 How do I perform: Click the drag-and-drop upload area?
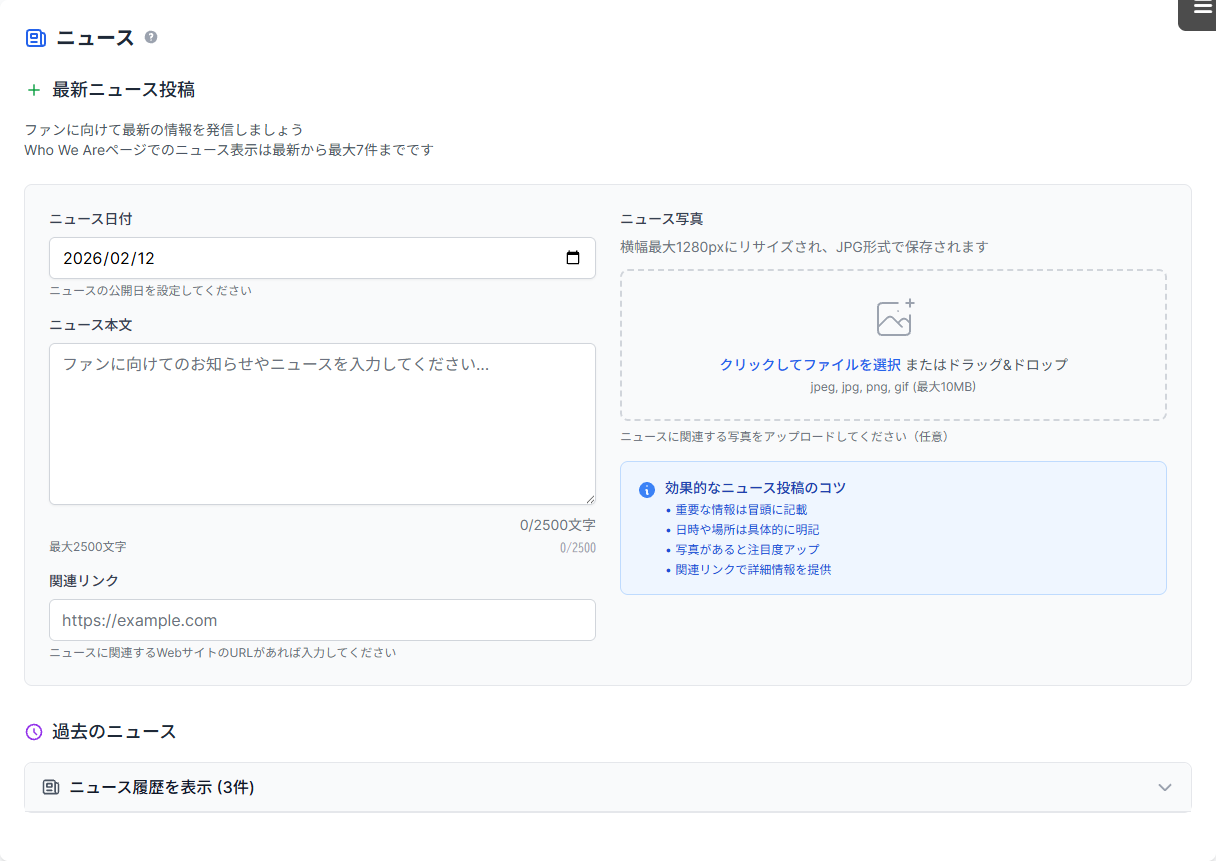tap(893, 345)
